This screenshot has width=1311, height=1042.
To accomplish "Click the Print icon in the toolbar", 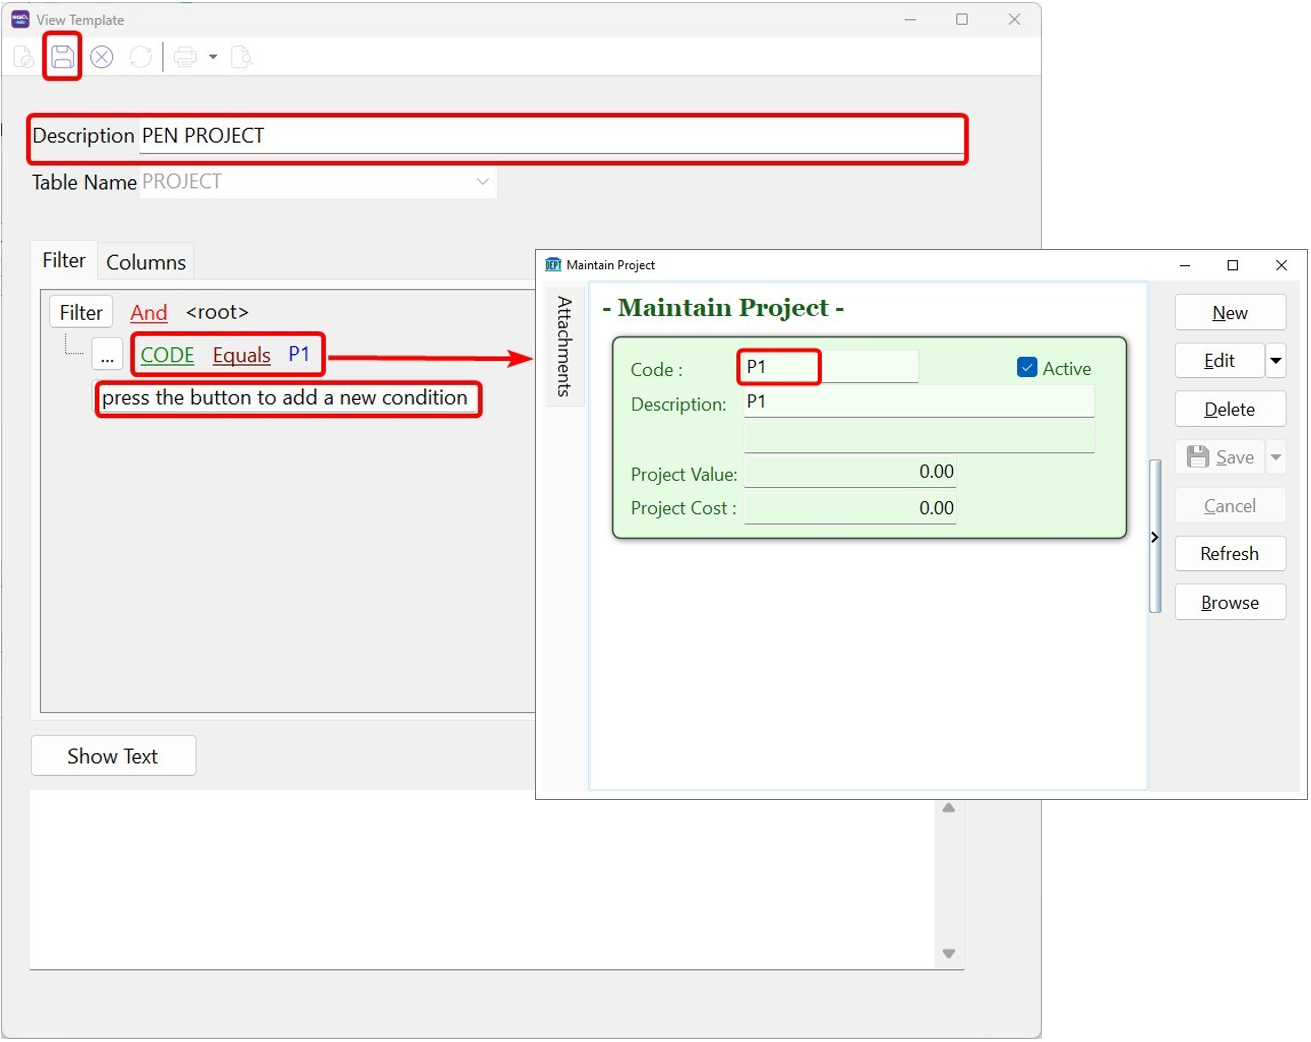I will 185,57.
